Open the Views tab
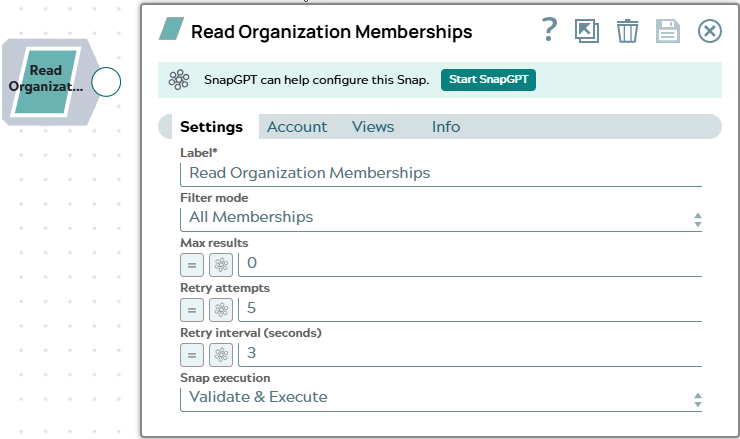740x439 pixels. 373,127
